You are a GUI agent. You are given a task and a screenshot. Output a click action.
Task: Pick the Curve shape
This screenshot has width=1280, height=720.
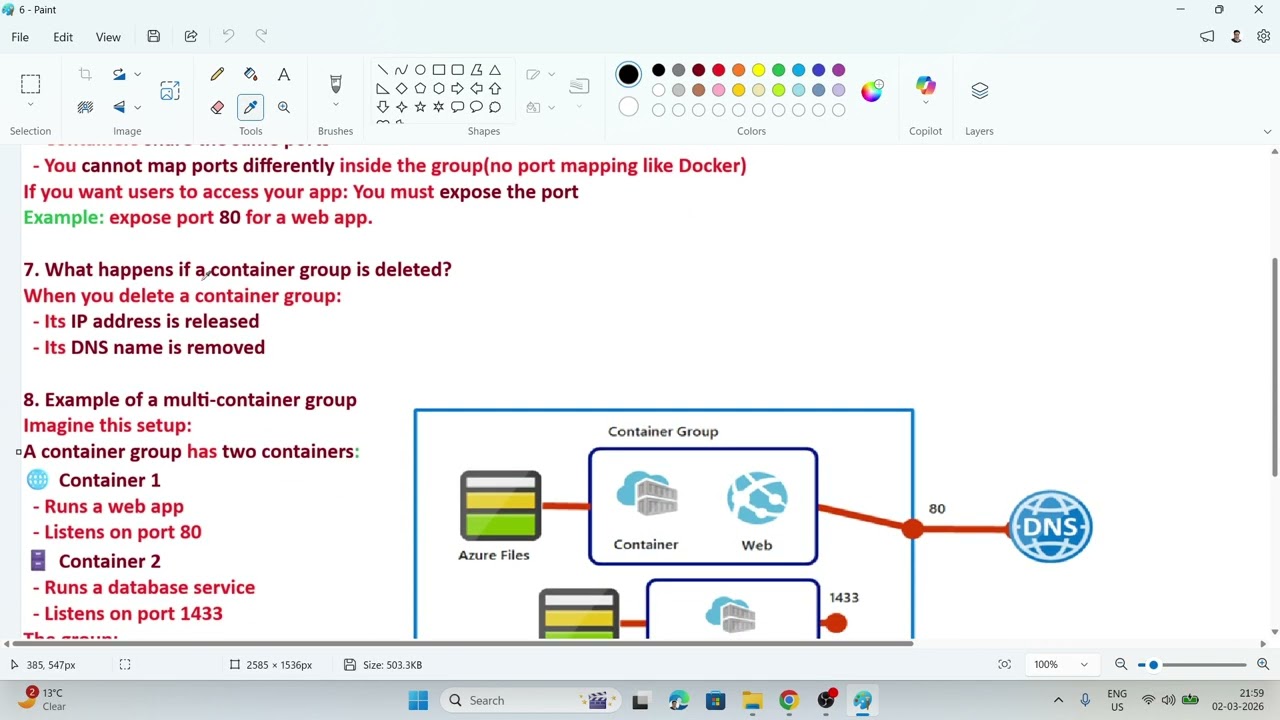(x=401, y=70)
